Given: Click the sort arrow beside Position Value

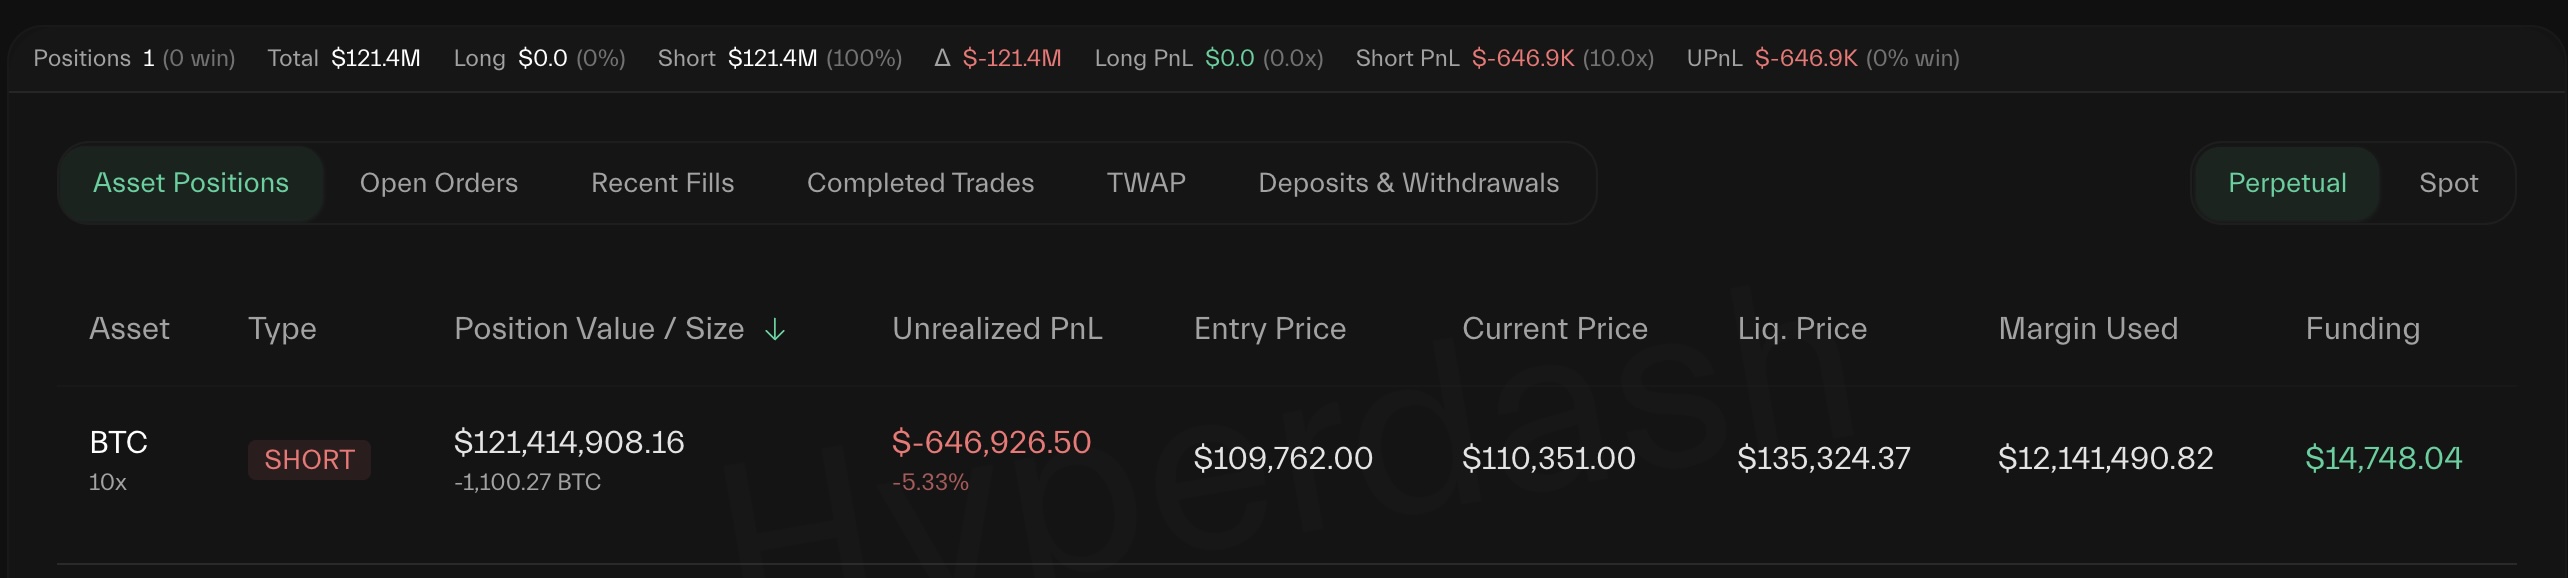Looking at the screenshot, I should (x=775, y=330).
